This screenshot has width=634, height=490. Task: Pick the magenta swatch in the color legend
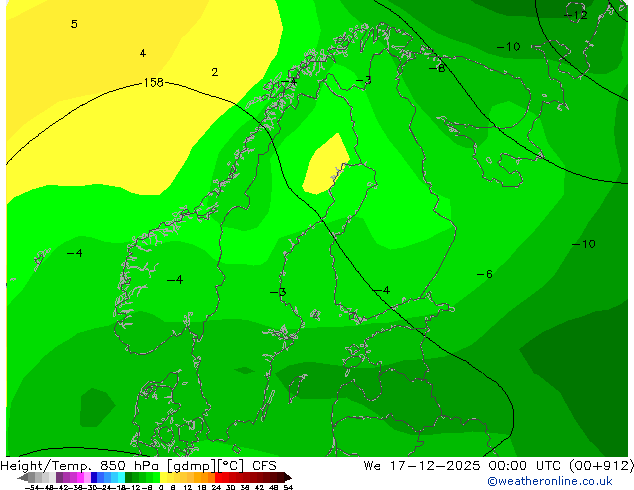pos(80,477)
